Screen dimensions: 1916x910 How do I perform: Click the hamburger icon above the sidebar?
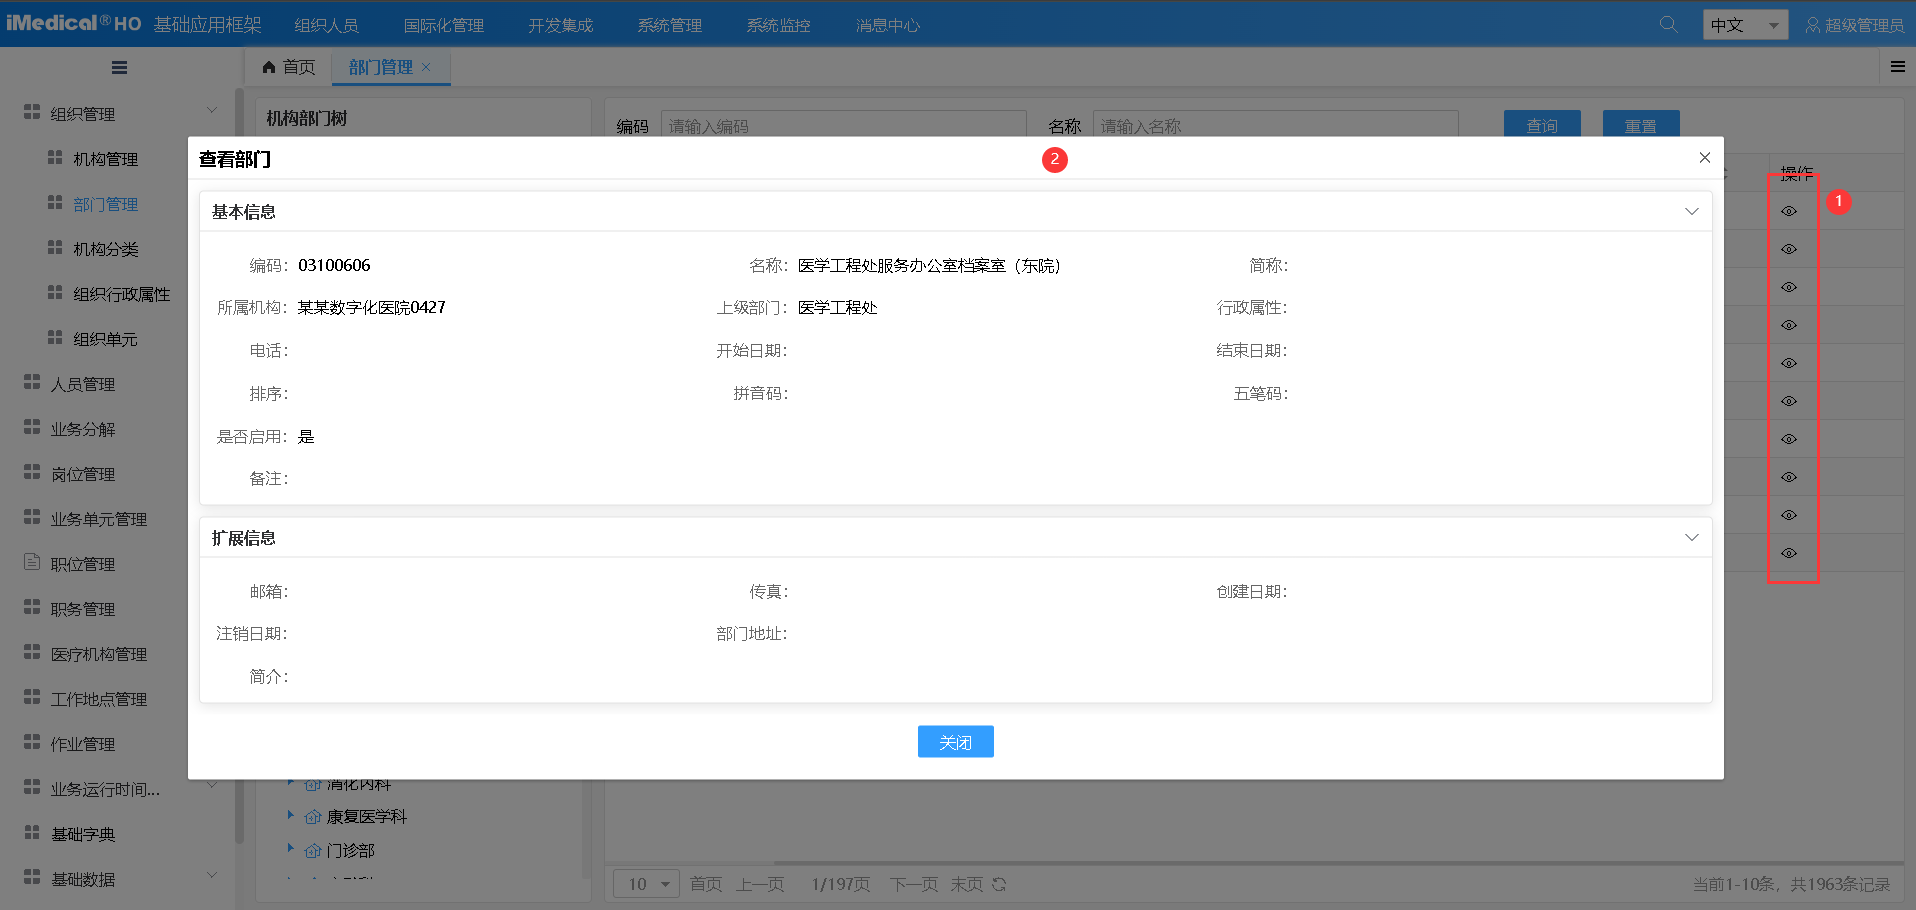[x=119, y=67]
